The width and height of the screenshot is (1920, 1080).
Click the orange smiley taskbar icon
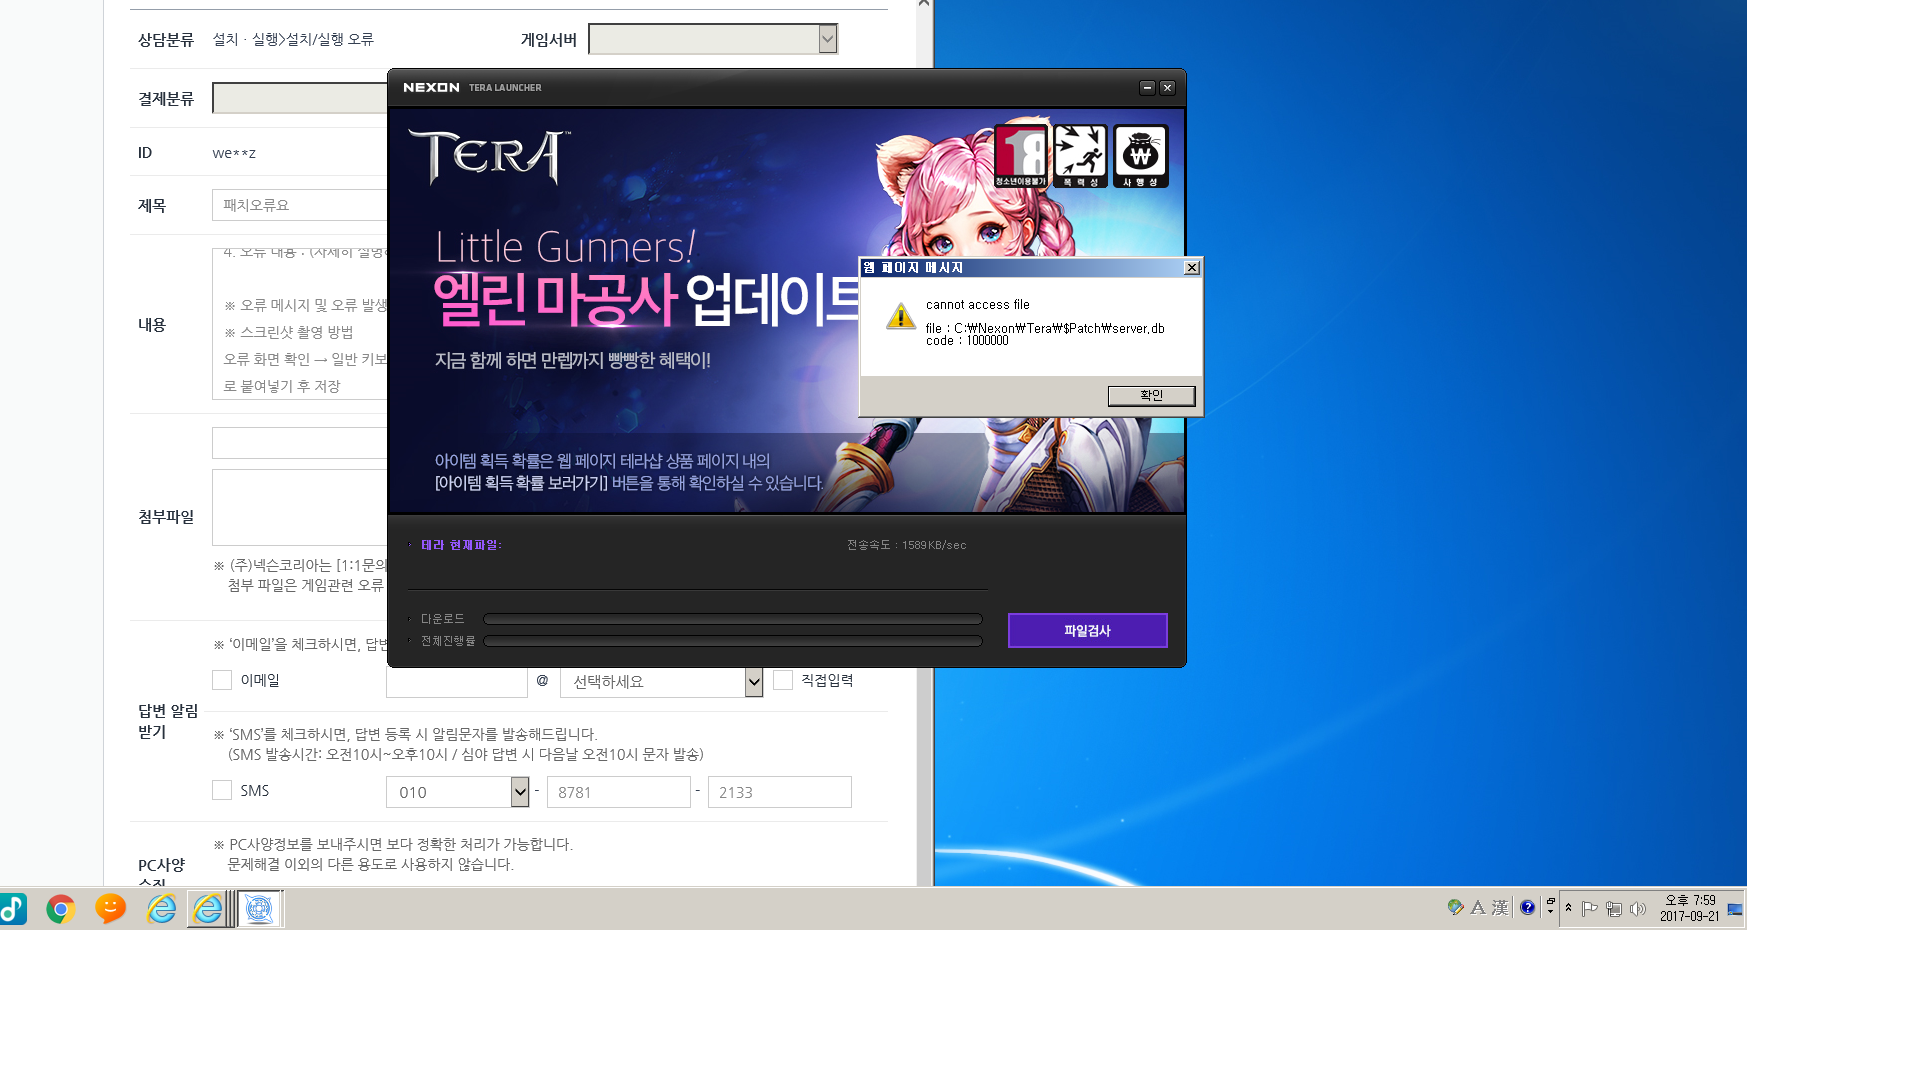point(110,908)
